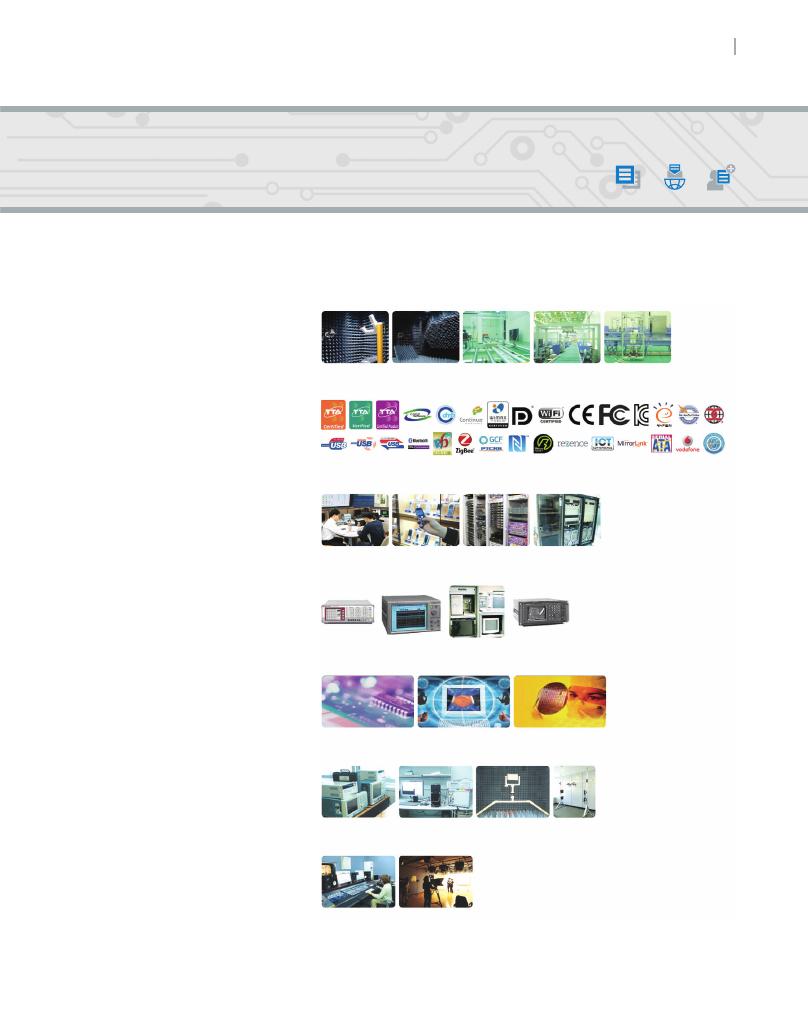Image resolution: width=808 pixels, height=1020 pixels.
Task: Open the photo of two men at table
Action: 355,520
